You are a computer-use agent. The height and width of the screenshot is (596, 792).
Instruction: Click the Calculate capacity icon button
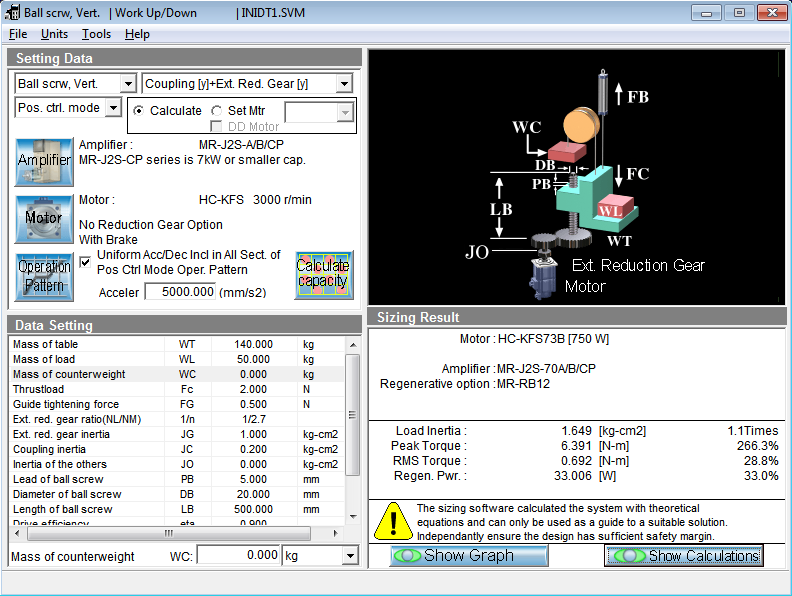(323, 275)
